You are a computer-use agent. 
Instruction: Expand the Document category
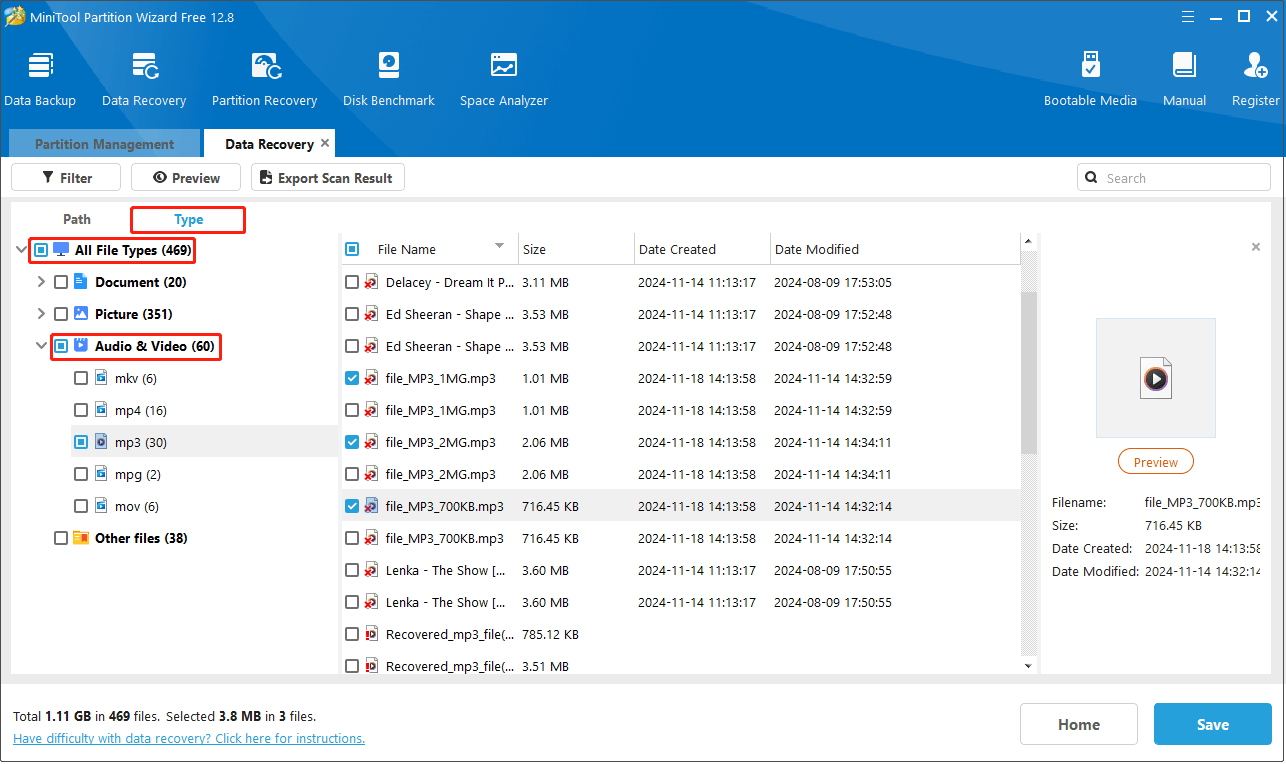(41, 282)
